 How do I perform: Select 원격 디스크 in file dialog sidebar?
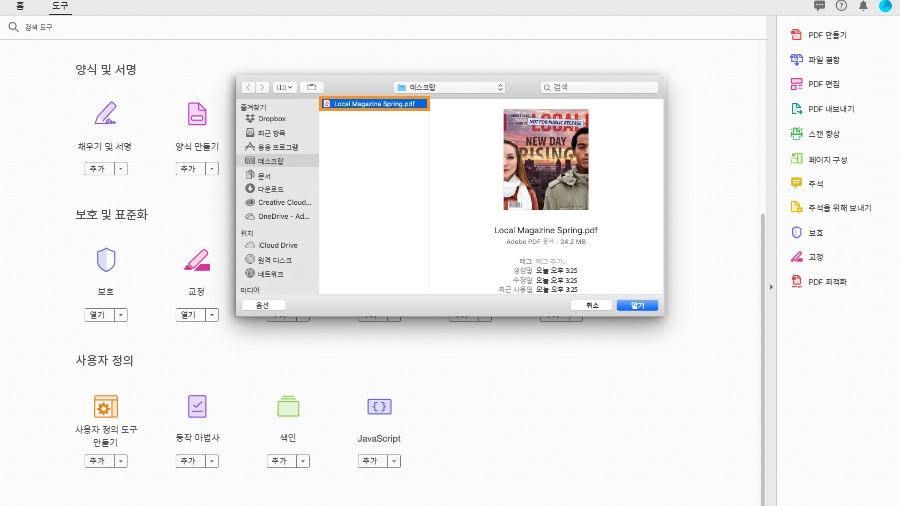click(278, 260)
